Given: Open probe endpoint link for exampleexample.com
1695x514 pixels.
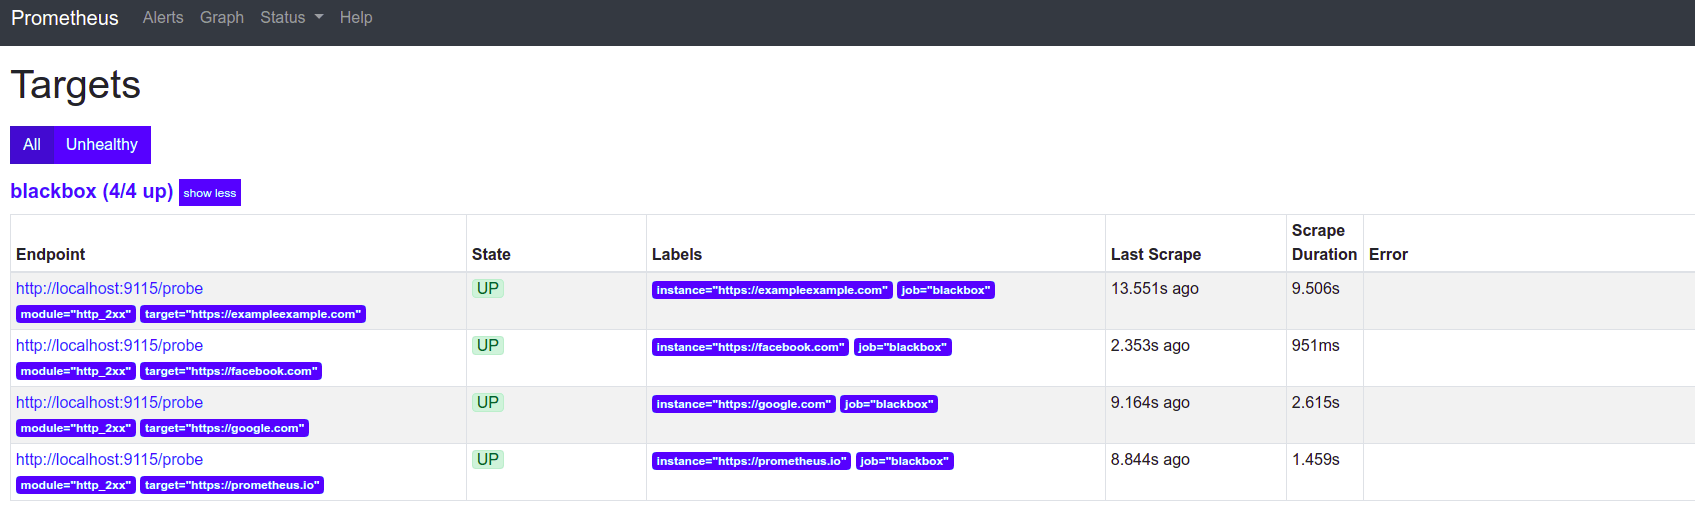Looking at the screenshot, I should click(x=109, y=288).
